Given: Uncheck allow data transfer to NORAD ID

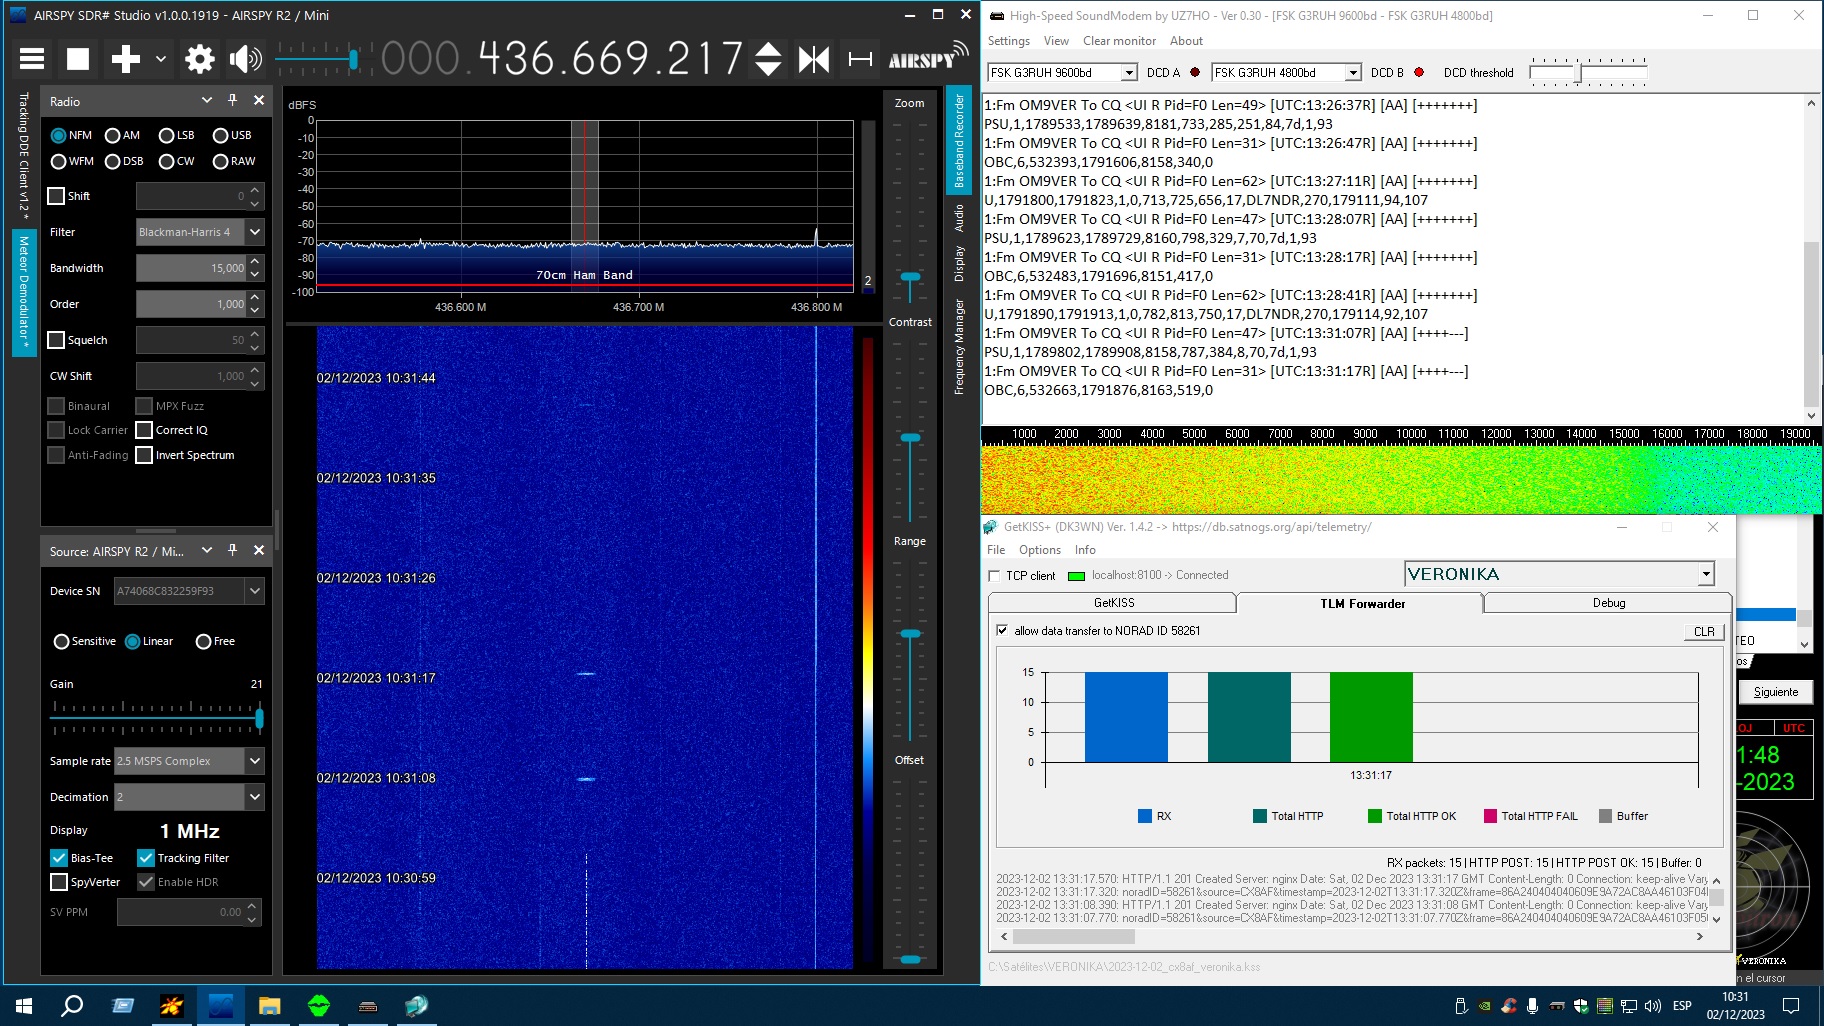Looking at the screenshot, I should (1002, 631).
